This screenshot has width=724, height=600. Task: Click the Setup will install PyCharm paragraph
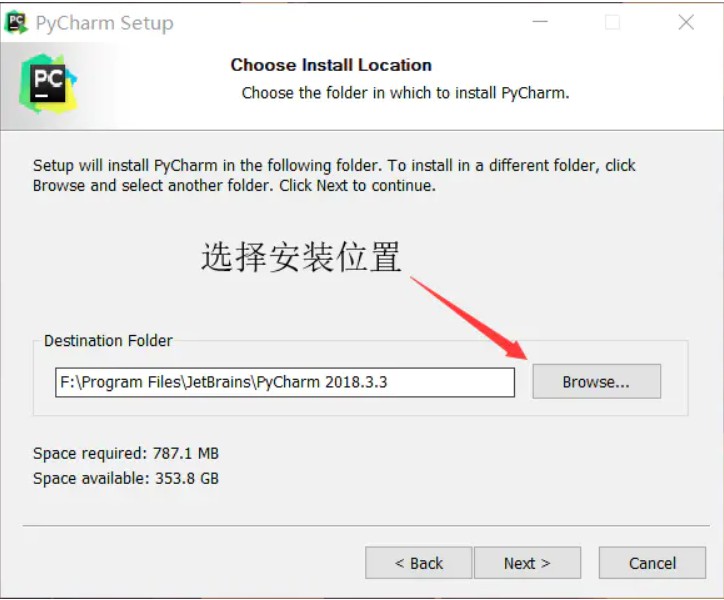[x=334, y=176]
